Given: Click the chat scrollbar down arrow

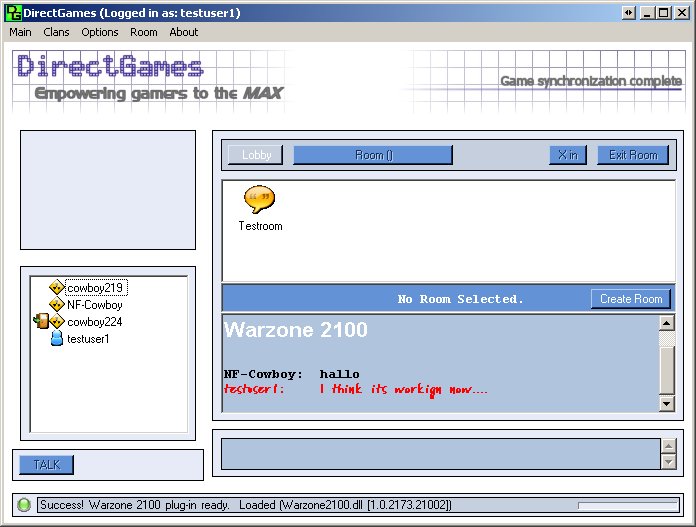Looking at the screenshot, I should (x=667, y=404).
